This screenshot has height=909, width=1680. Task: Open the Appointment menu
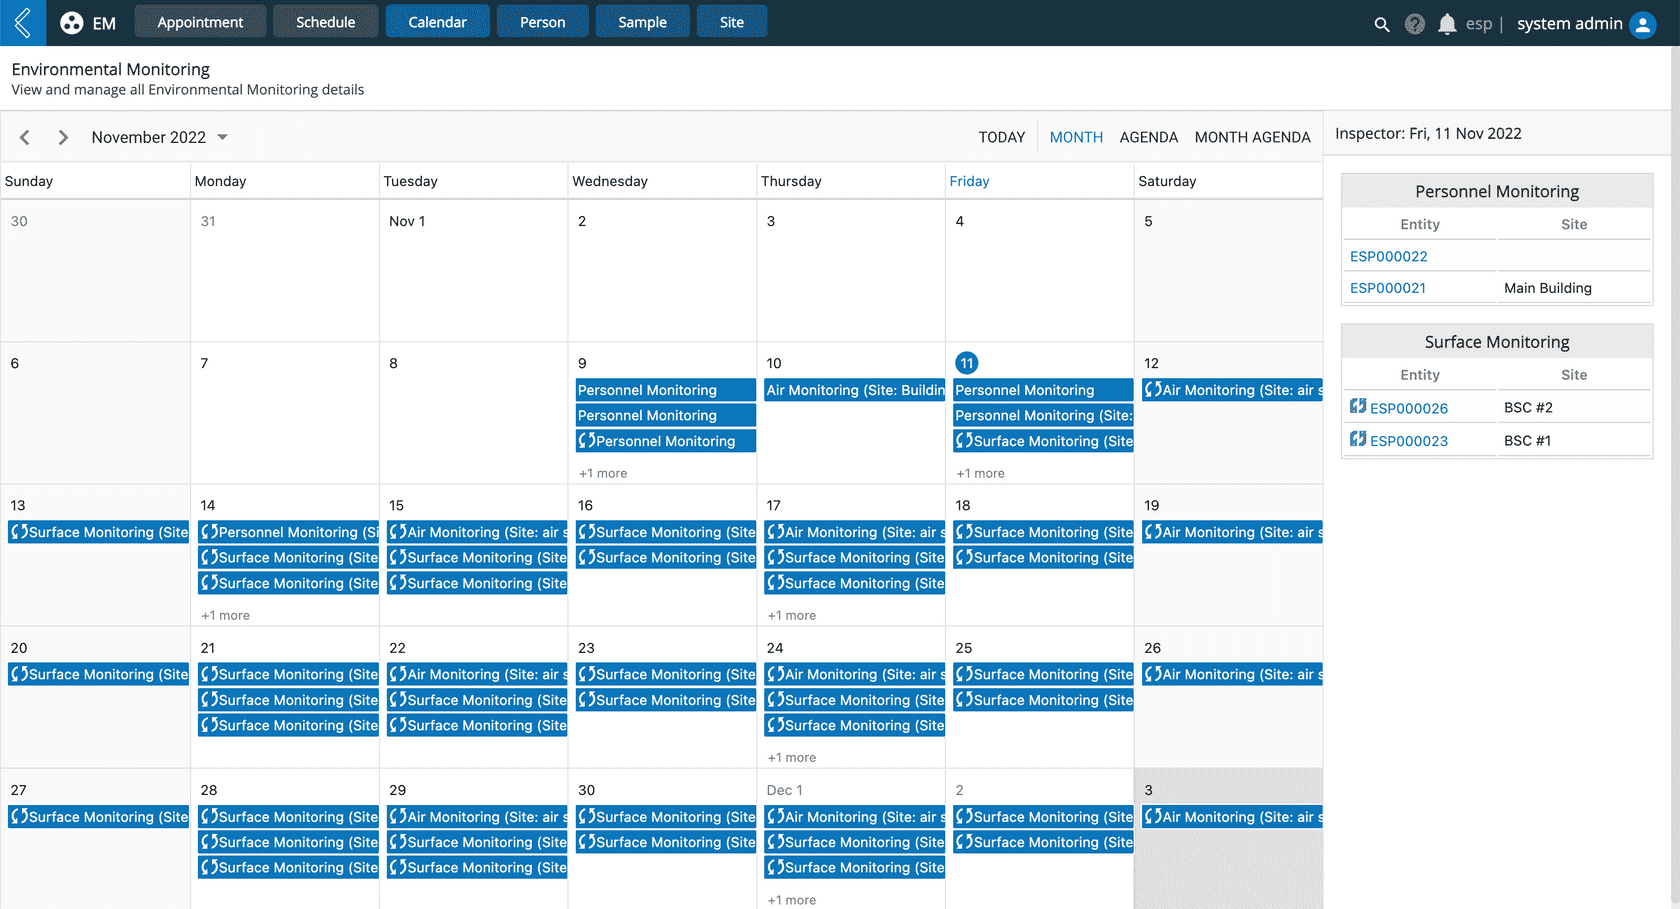click(200, 22)
